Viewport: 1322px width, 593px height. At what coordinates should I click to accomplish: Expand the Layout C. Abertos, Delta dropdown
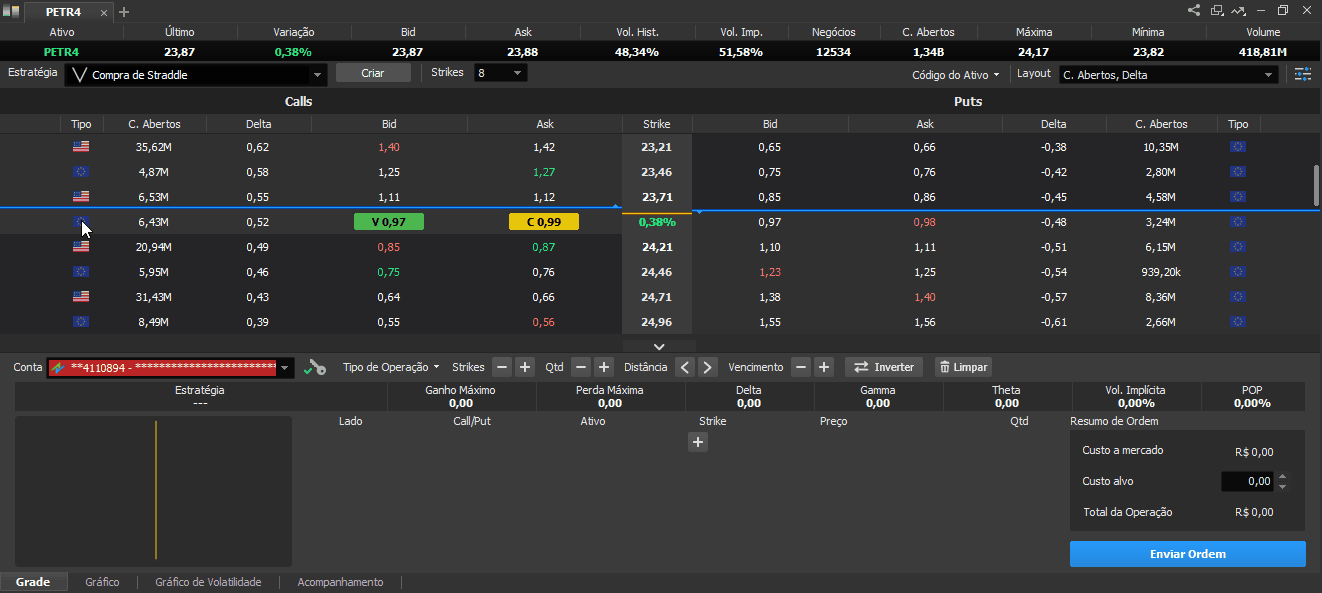pos(1168,75)
